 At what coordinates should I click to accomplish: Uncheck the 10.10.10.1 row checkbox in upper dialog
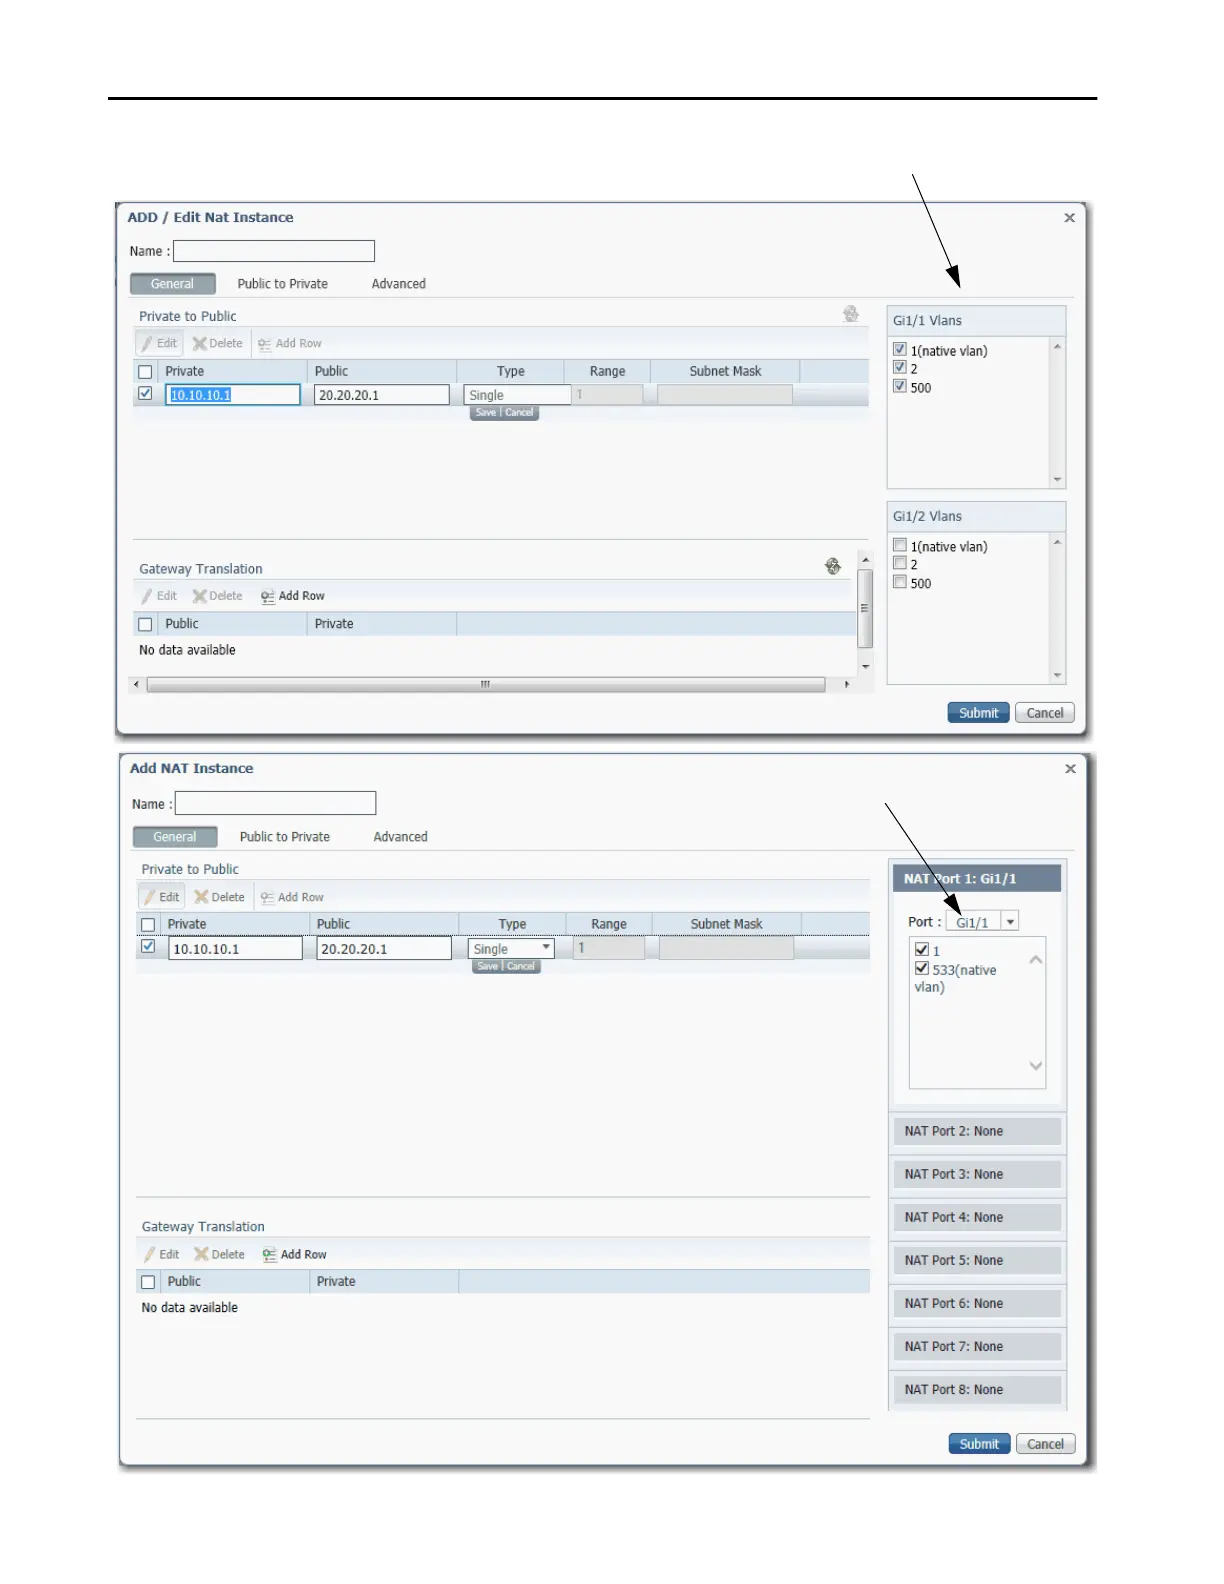pyautogui.click(x=145, y=394)
